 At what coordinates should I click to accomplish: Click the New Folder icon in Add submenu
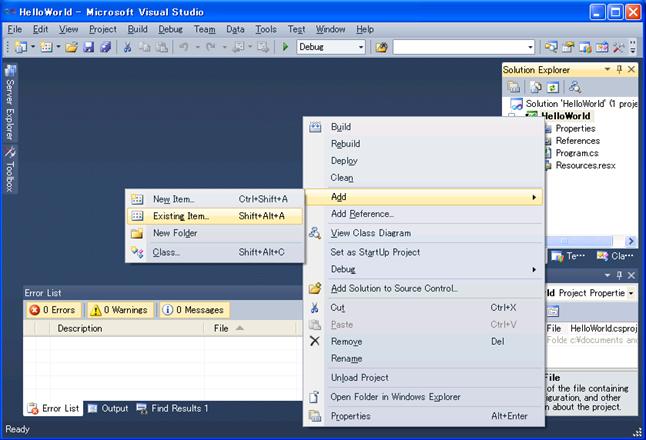(x=137, y=233)
